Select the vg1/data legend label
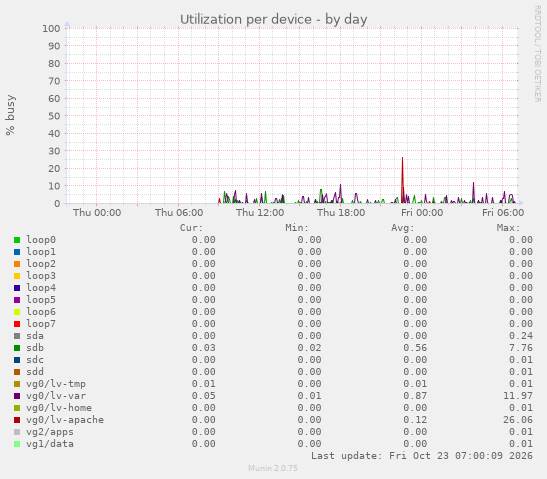 [50, 444]
